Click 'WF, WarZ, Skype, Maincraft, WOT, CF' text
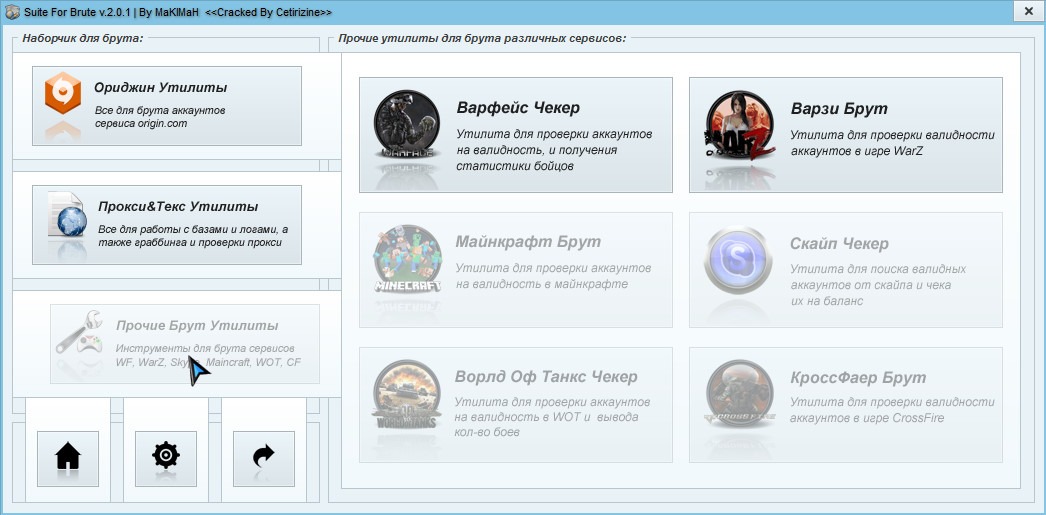 tap(208, 362)
